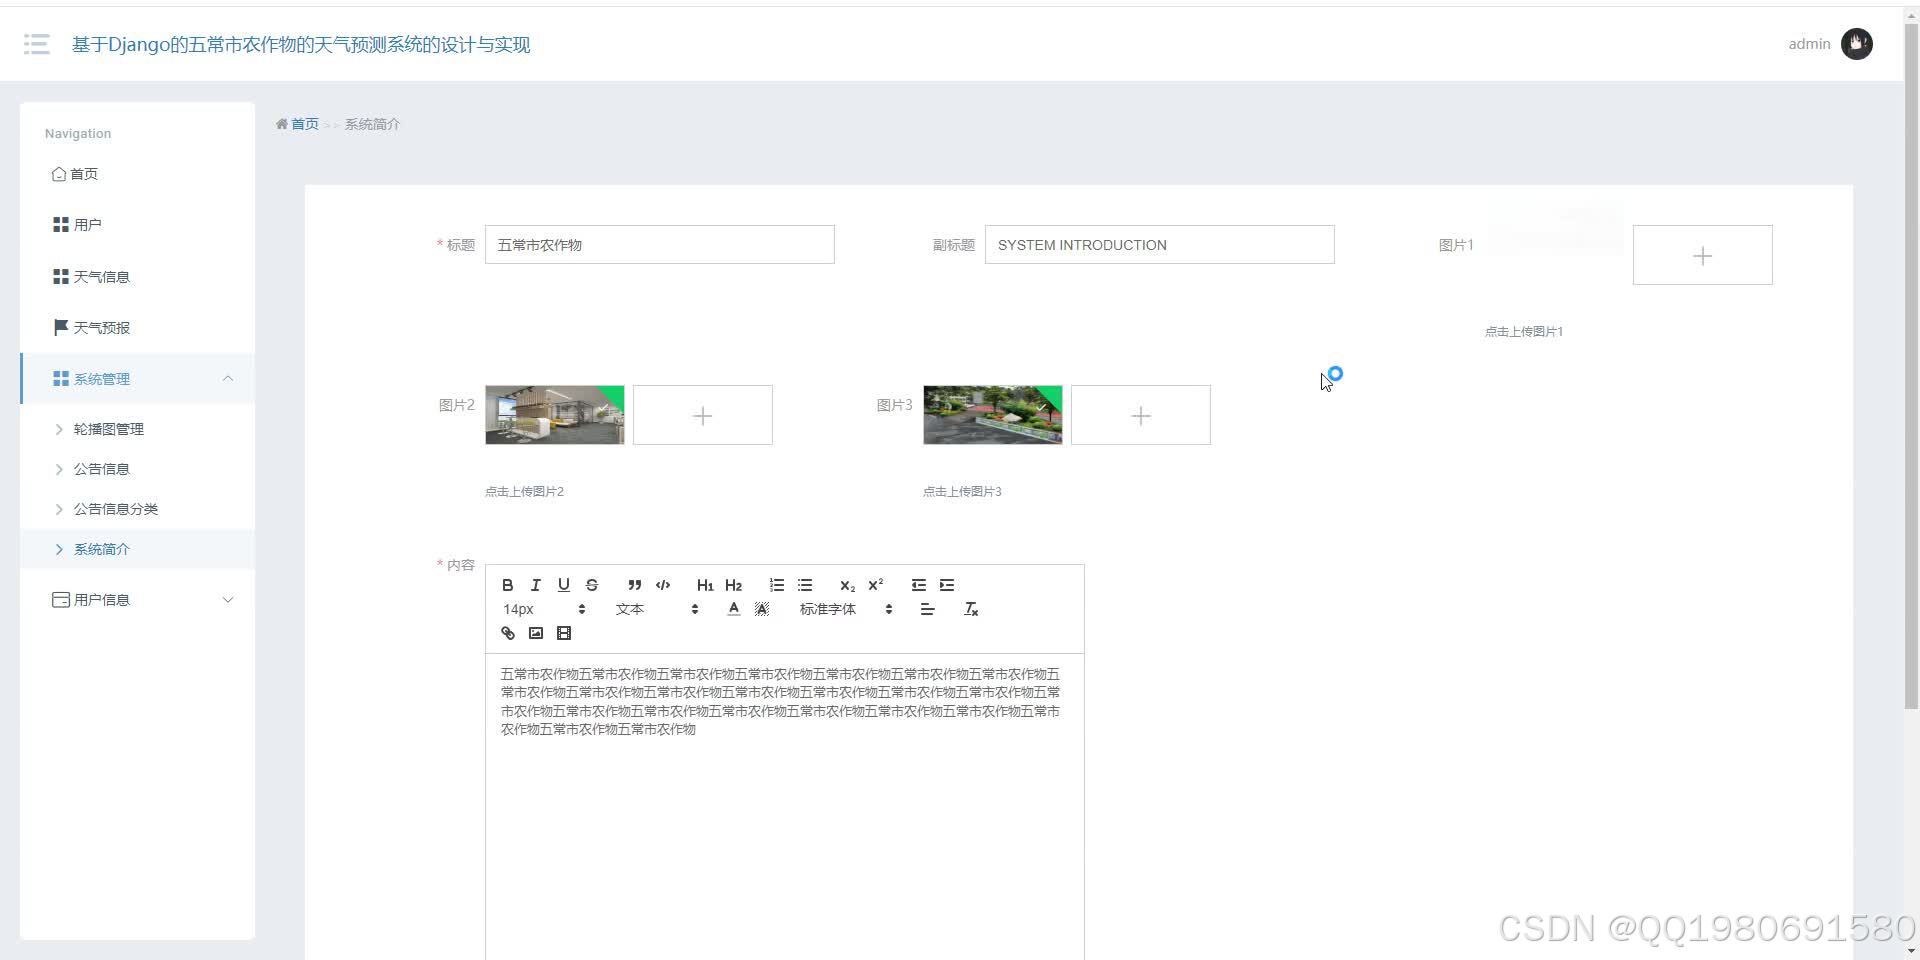Switch to 轮播图管理 in the sidebar
Viewport: 1920px width, 960px height.
tap(108, 428)
